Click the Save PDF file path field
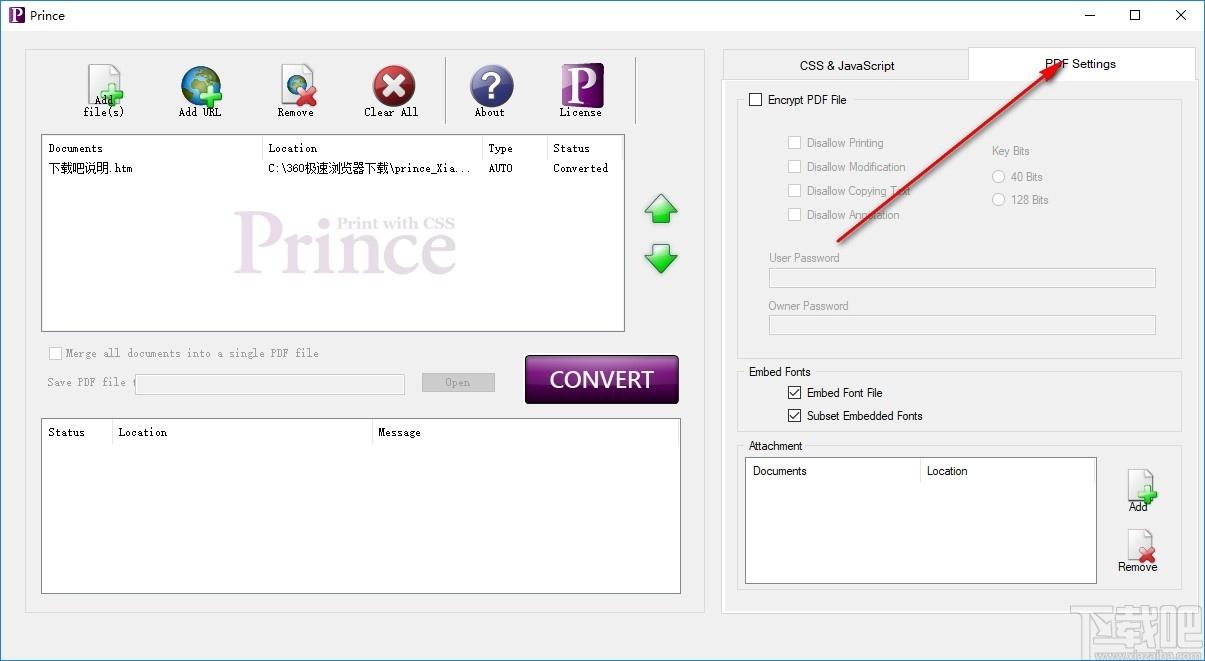Screen dimensions: 1205x661 [270, 384]
